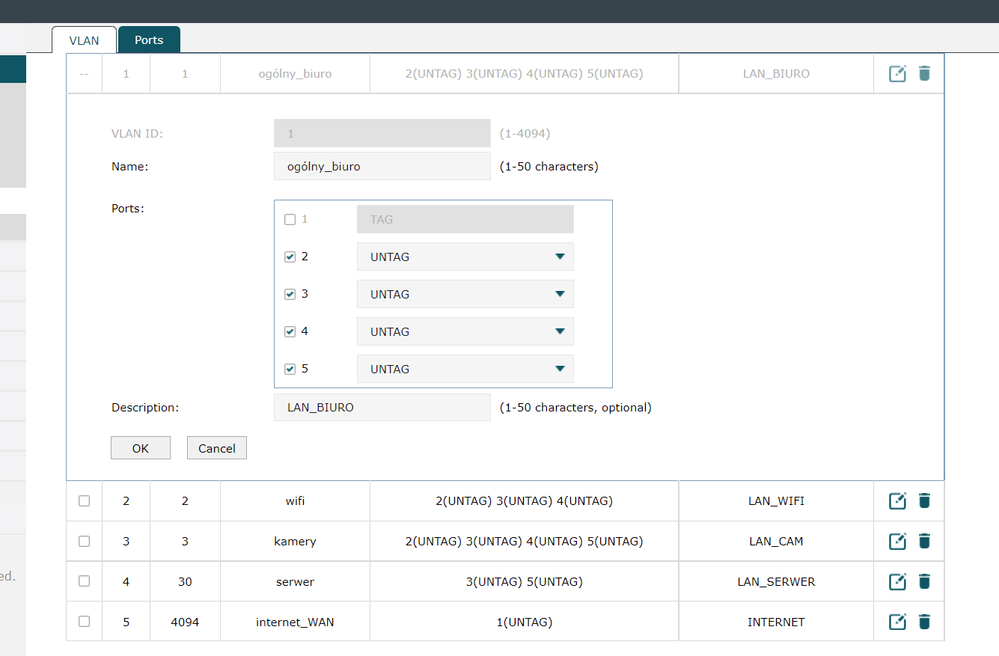Edit the serwer VLAN entry

(897, 581)
